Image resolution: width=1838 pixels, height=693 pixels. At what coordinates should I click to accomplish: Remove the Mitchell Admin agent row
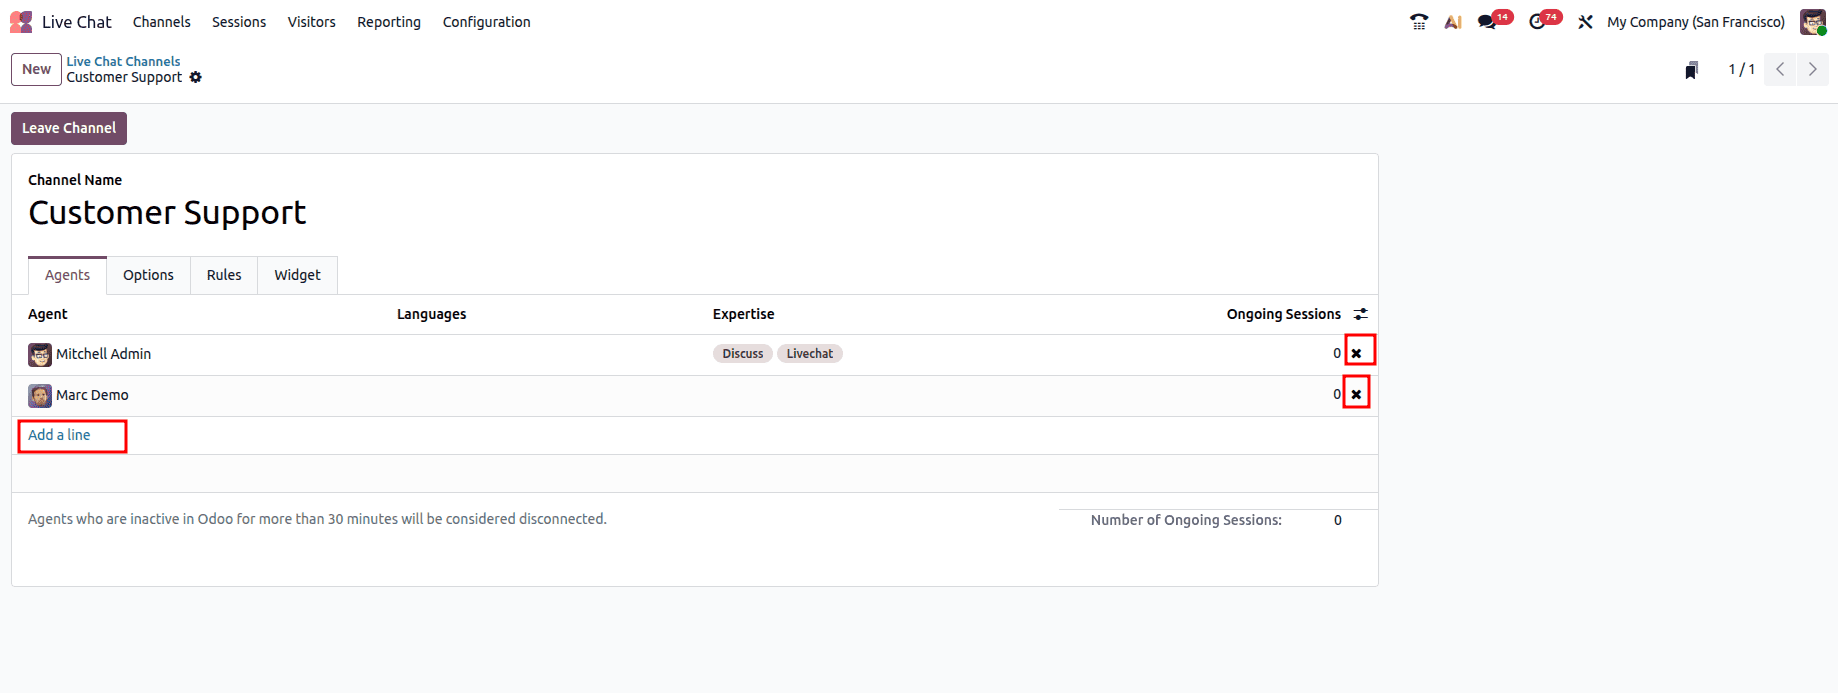[x=1357, y=353]
